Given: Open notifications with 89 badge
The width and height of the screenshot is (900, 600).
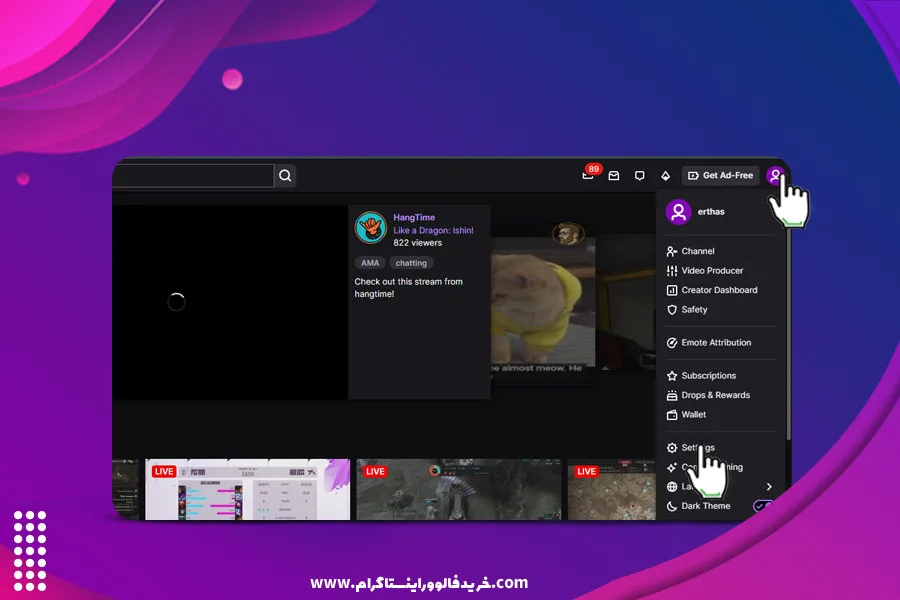Looking at the screenshot, I should [x=589, y=173].
